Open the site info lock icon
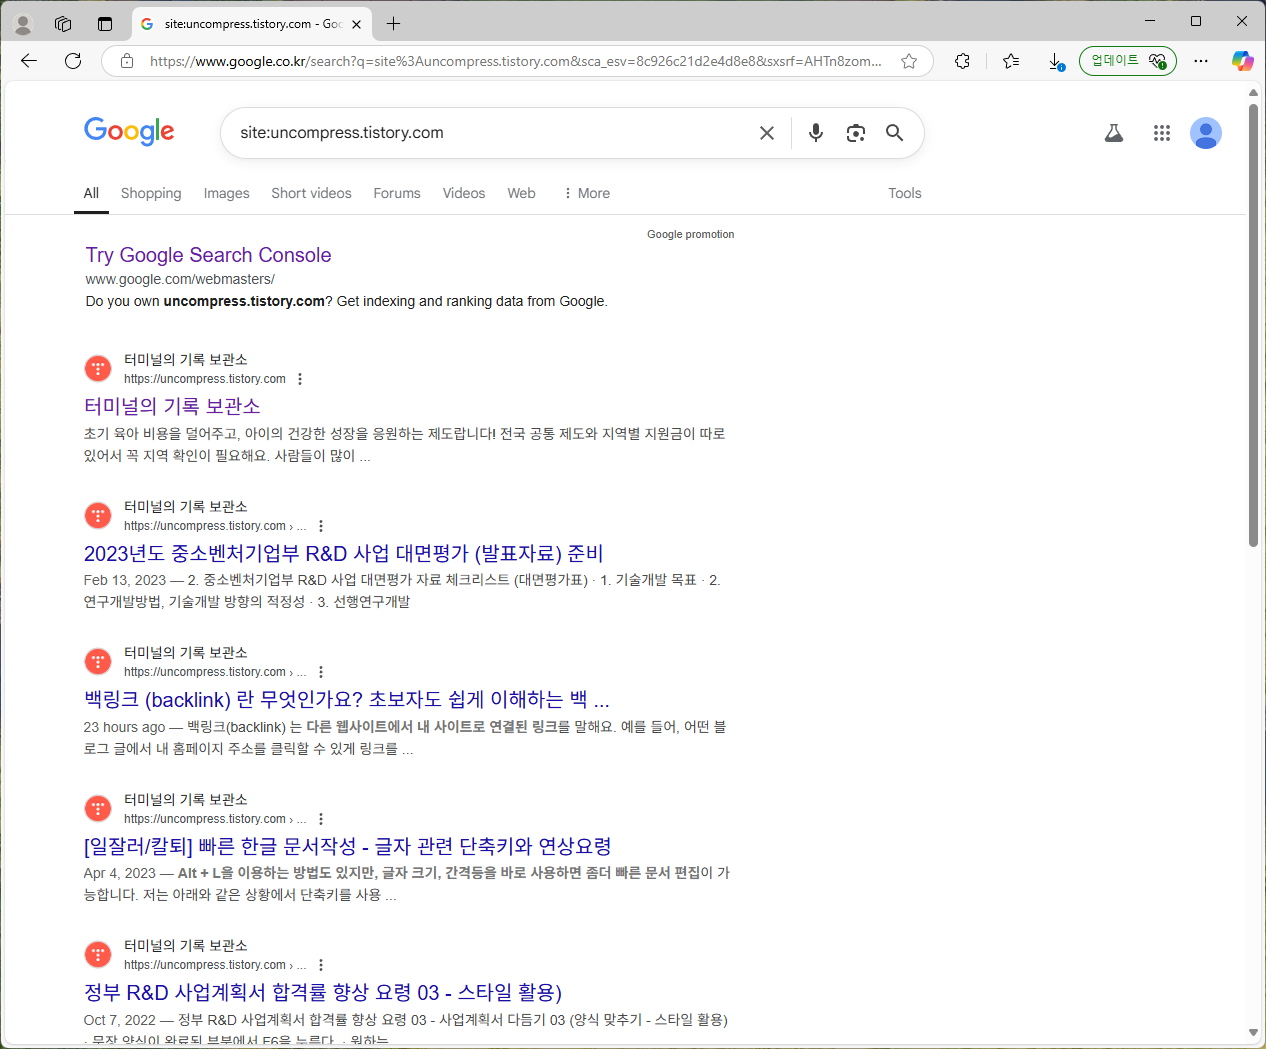This screenshot has width=1266, height=1049. click(127, 61)
